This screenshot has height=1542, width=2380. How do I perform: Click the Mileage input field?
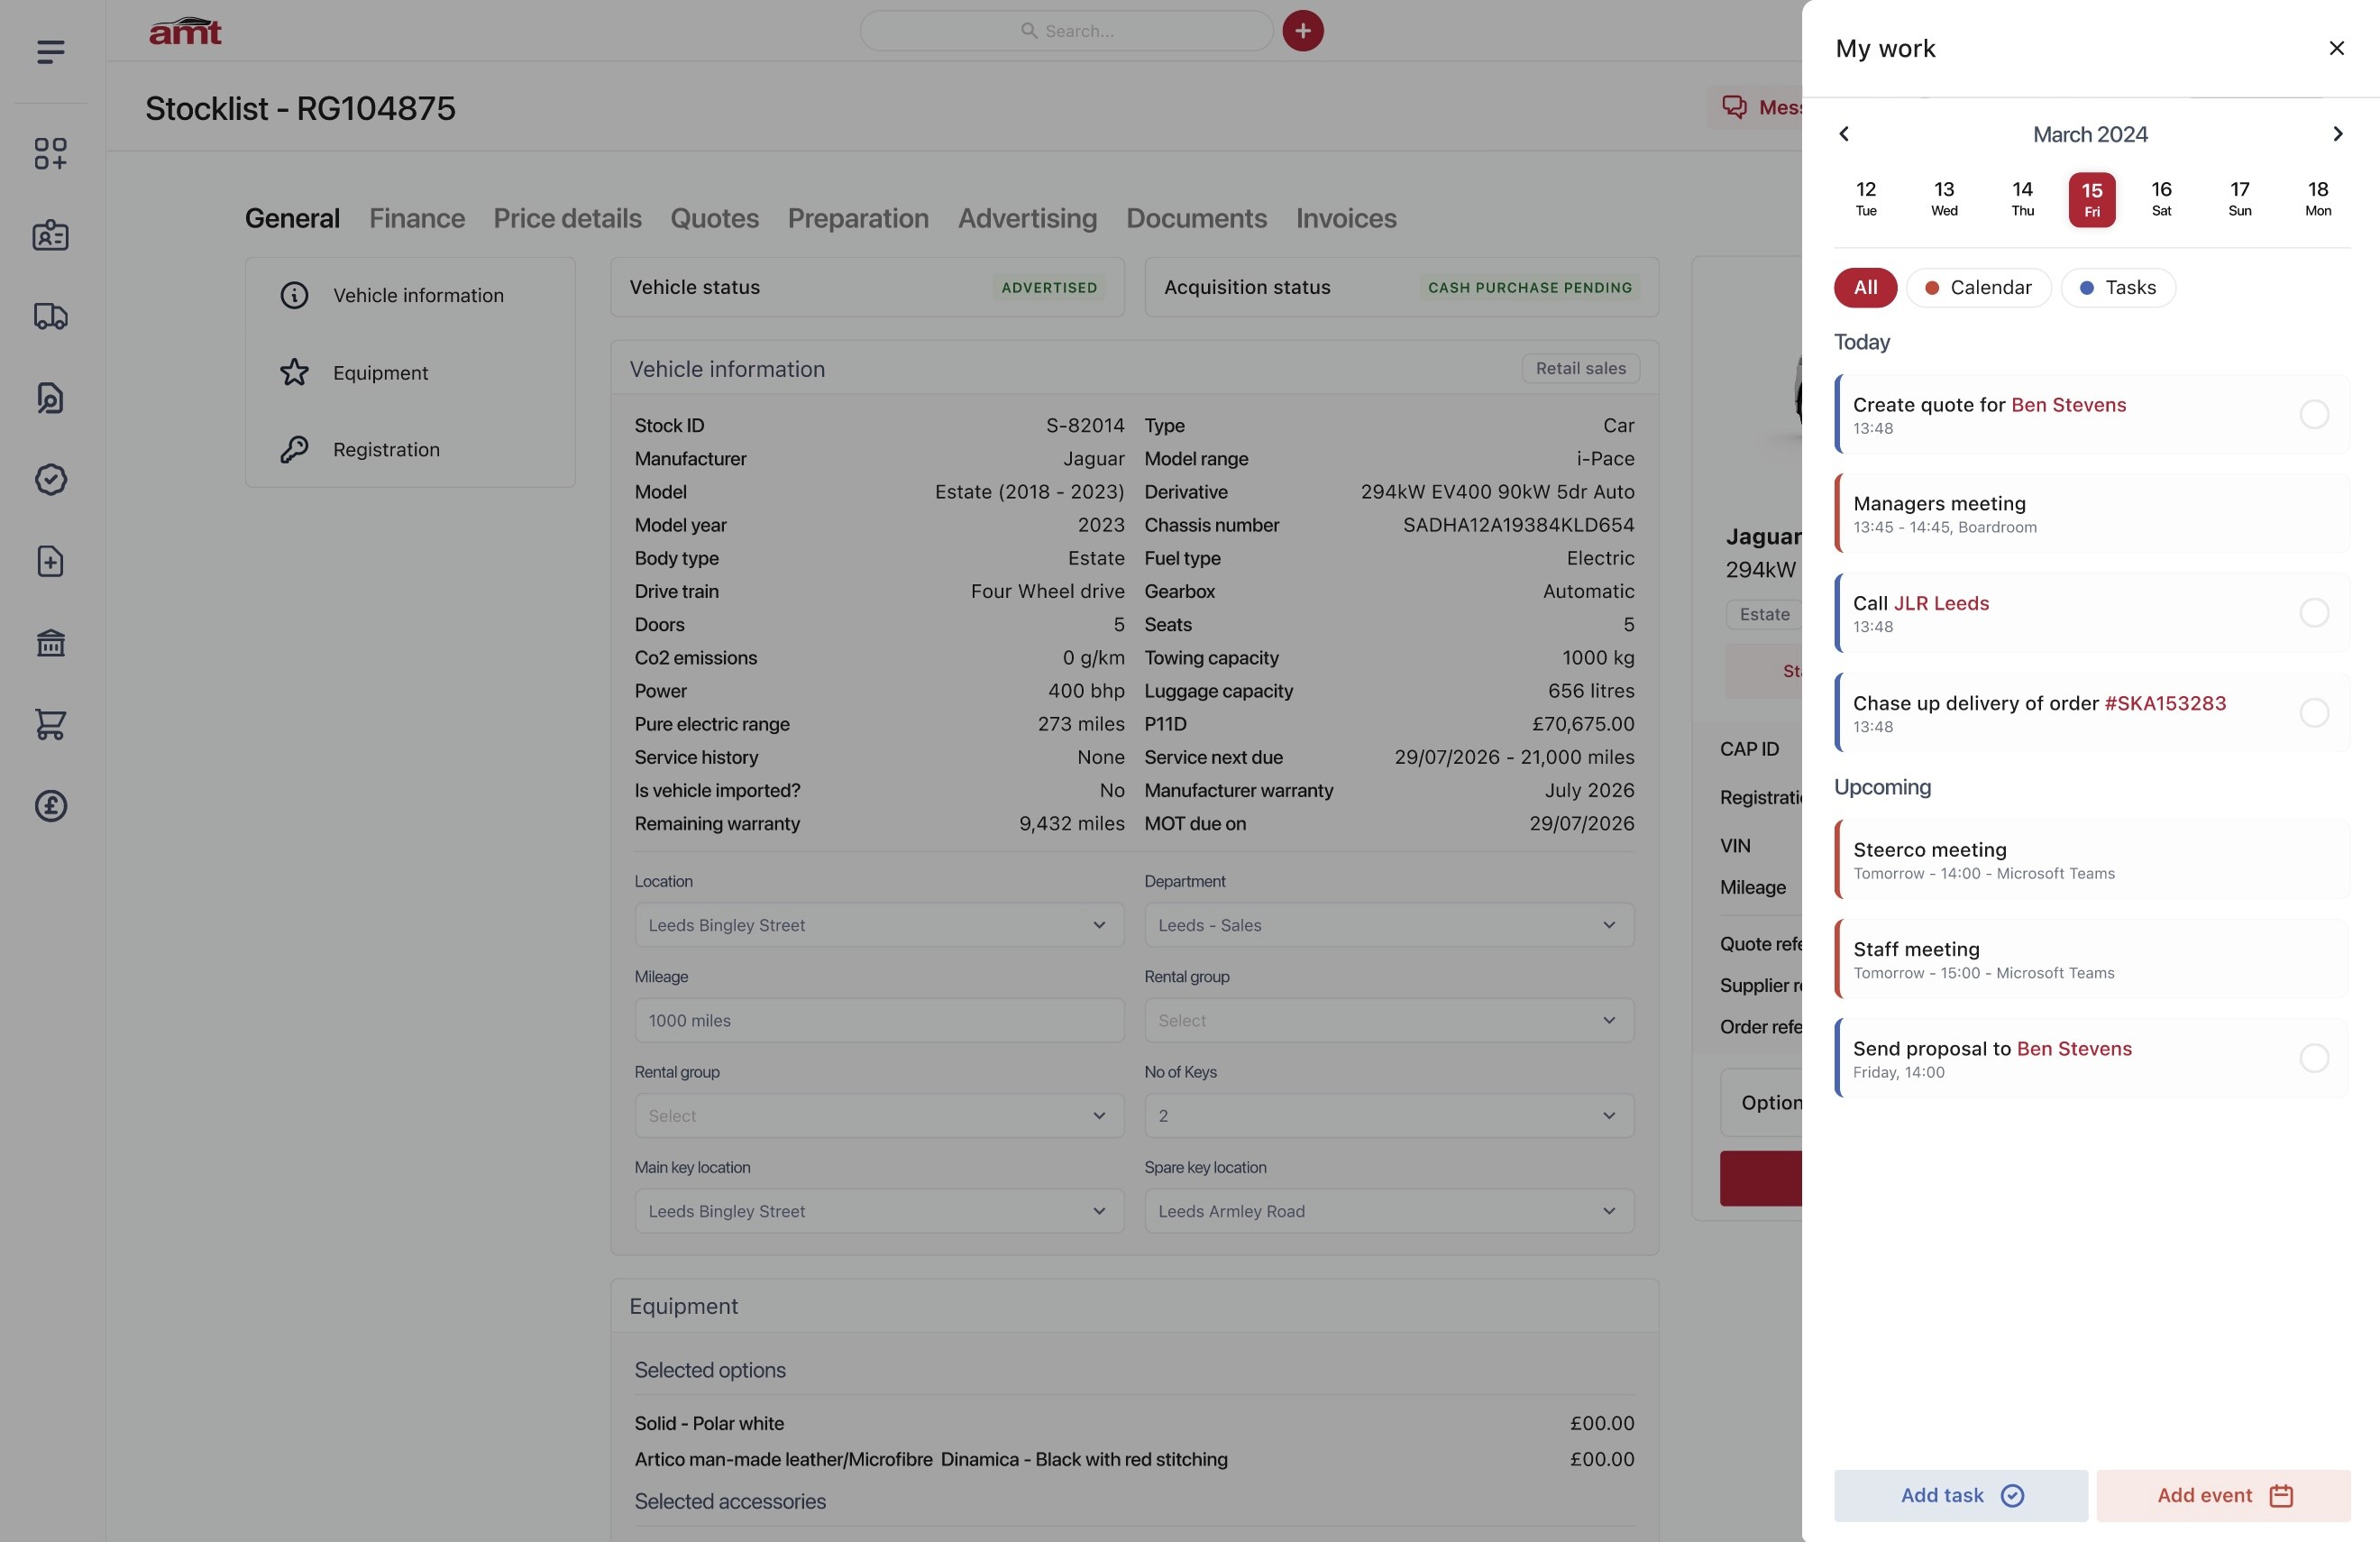[x=879, y=1020]
